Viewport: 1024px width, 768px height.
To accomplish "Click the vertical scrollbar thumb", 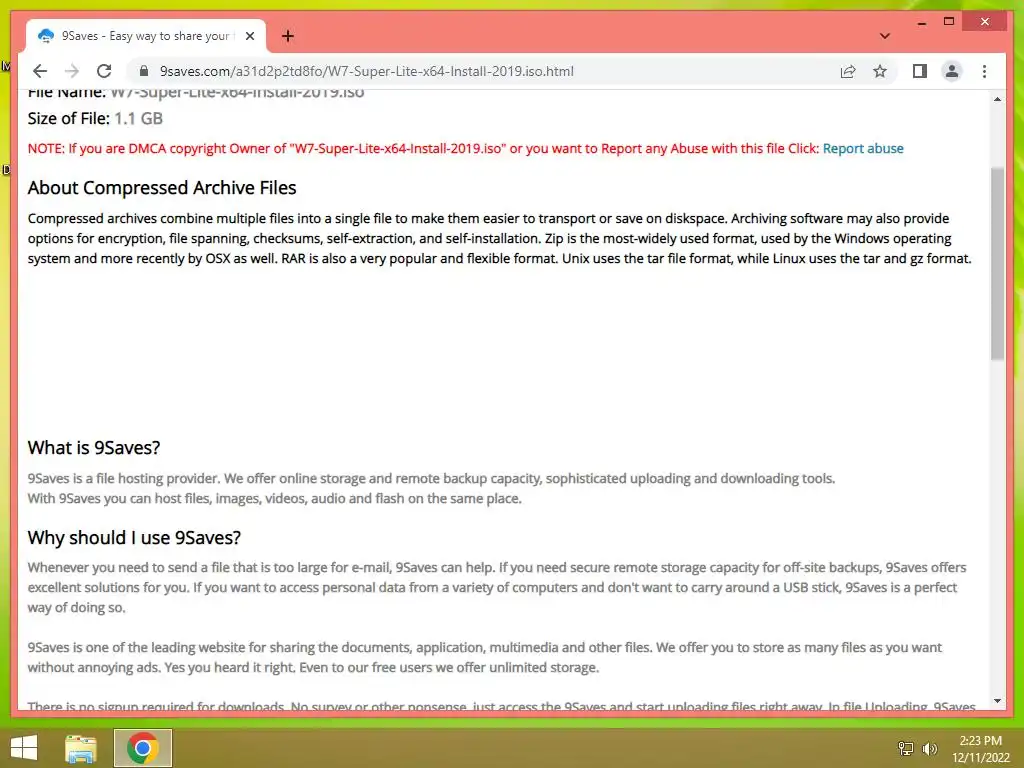I will 997,264.
